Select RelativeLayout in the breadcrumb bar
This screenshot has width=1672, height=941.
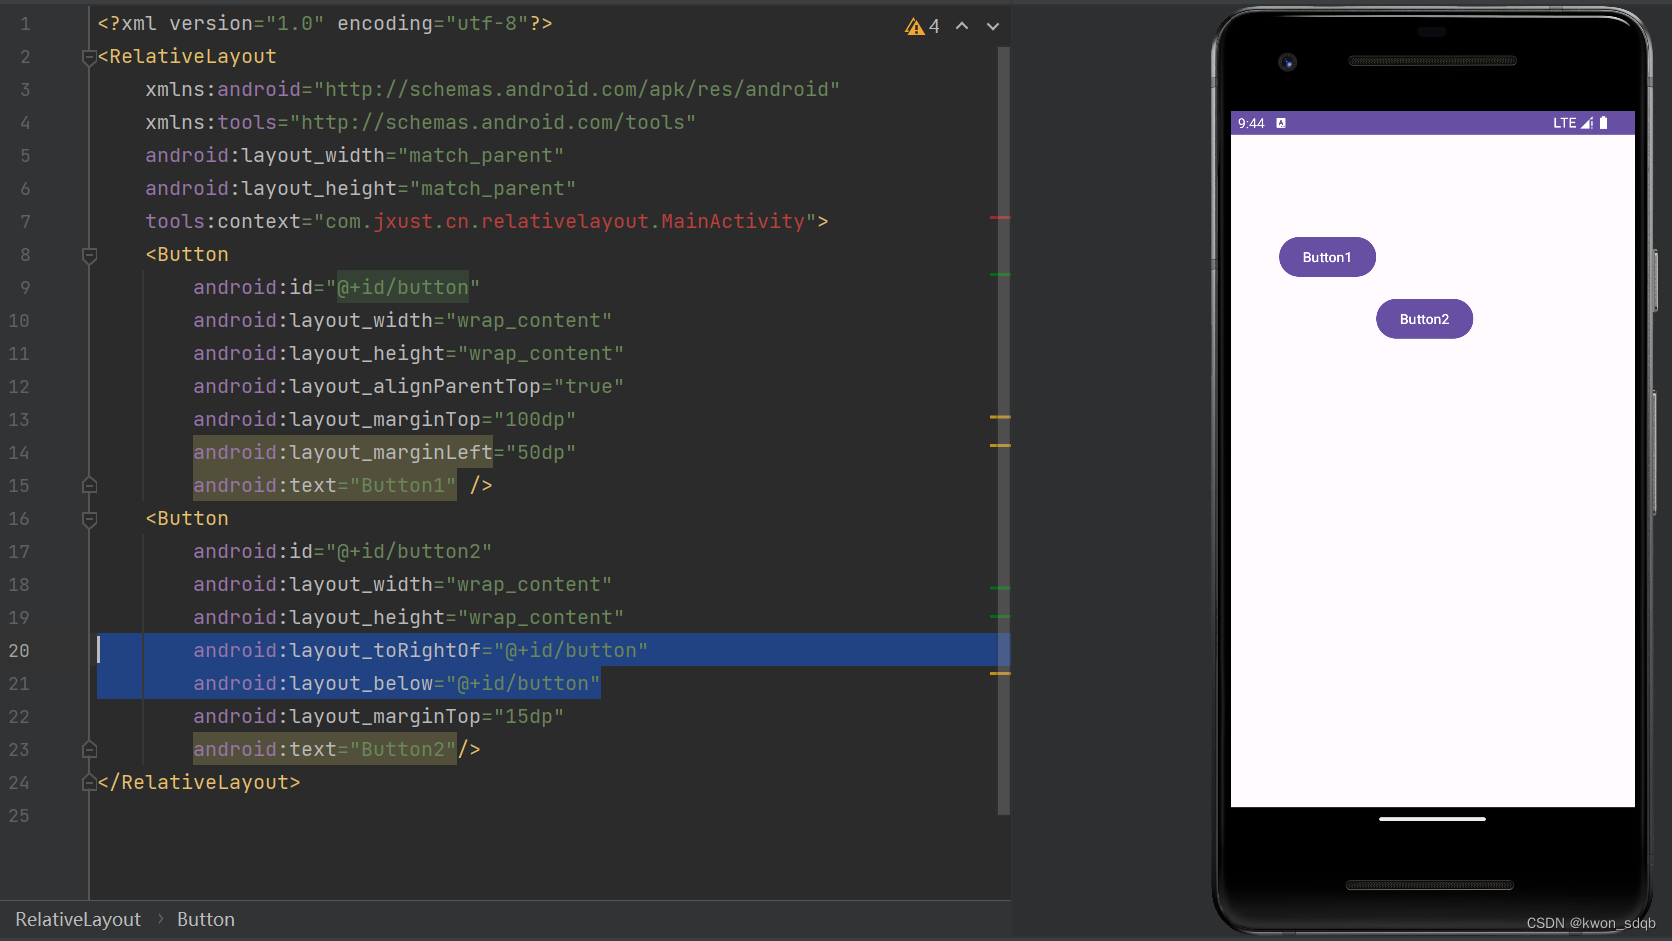coord(78,919)
